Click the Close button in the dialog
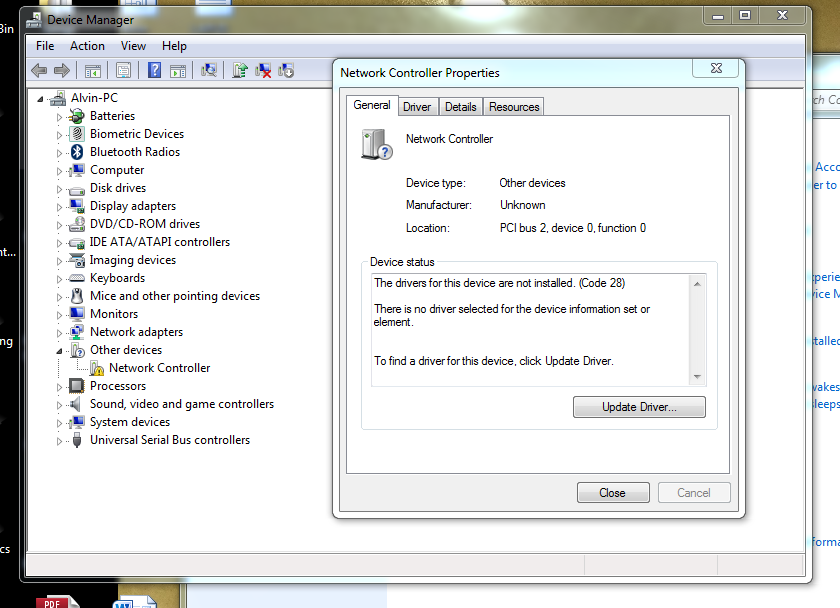This screenshot has height=608, width=840. (613, 492)
